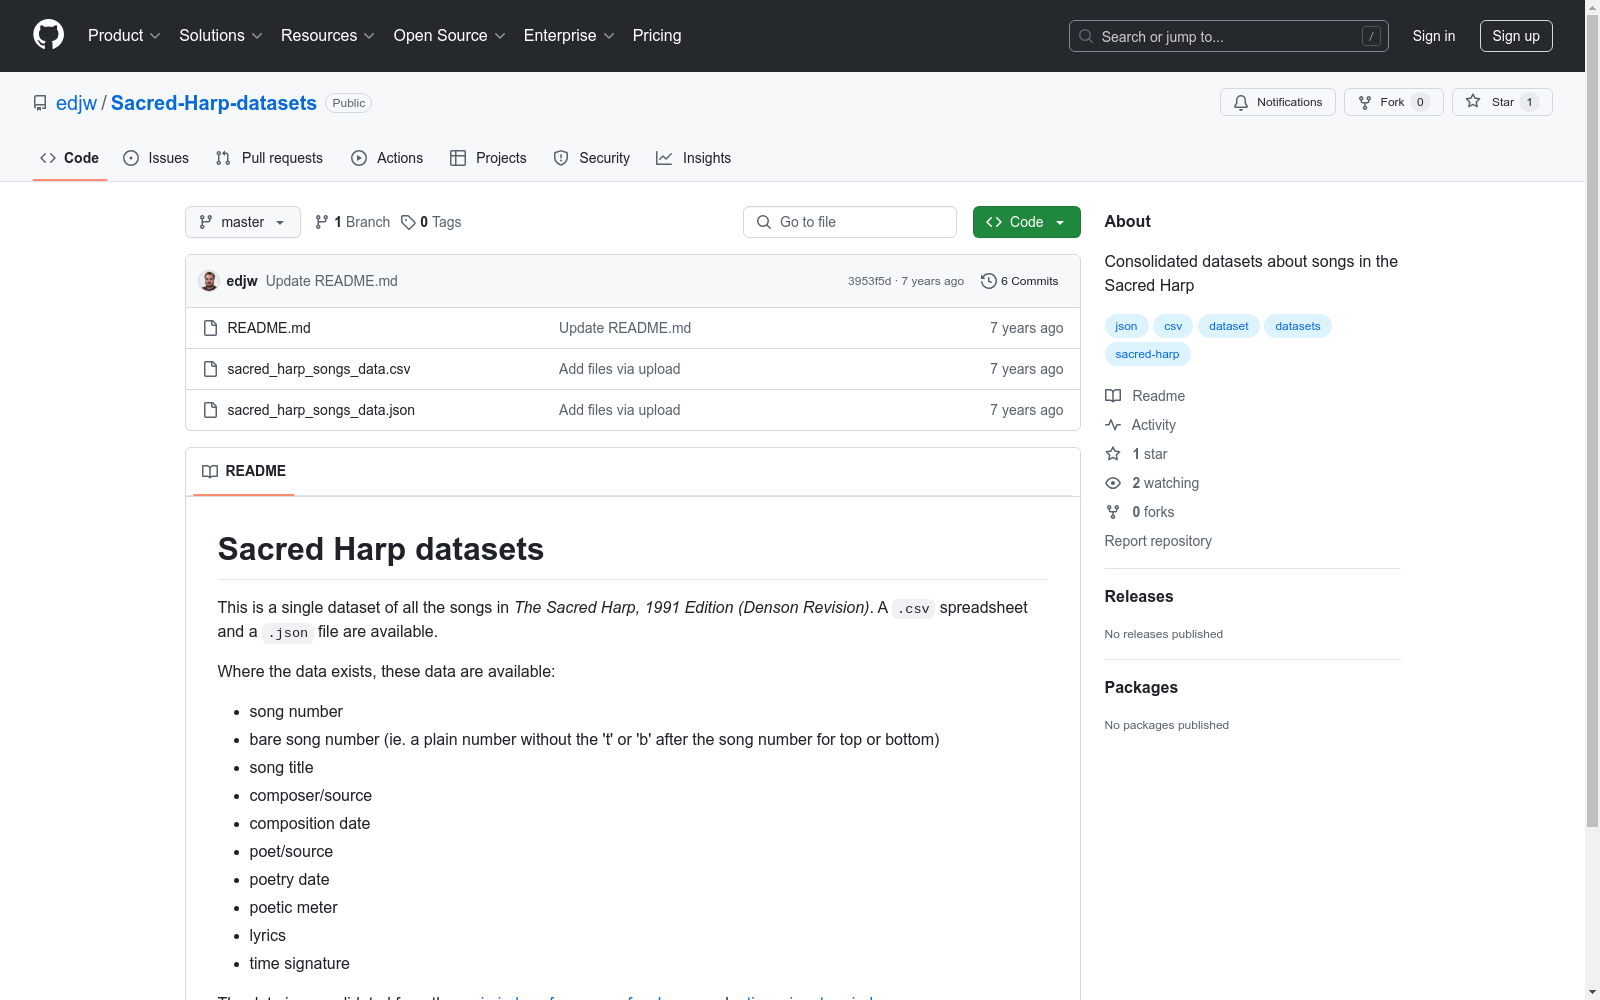Click the datasets topic tag

(x=1298, y=326)
